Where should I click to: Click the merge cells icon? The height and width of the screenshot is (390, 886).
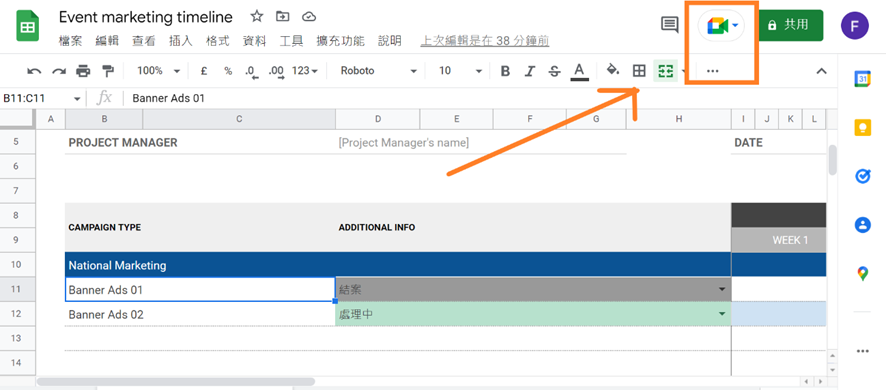click(665, 71)
